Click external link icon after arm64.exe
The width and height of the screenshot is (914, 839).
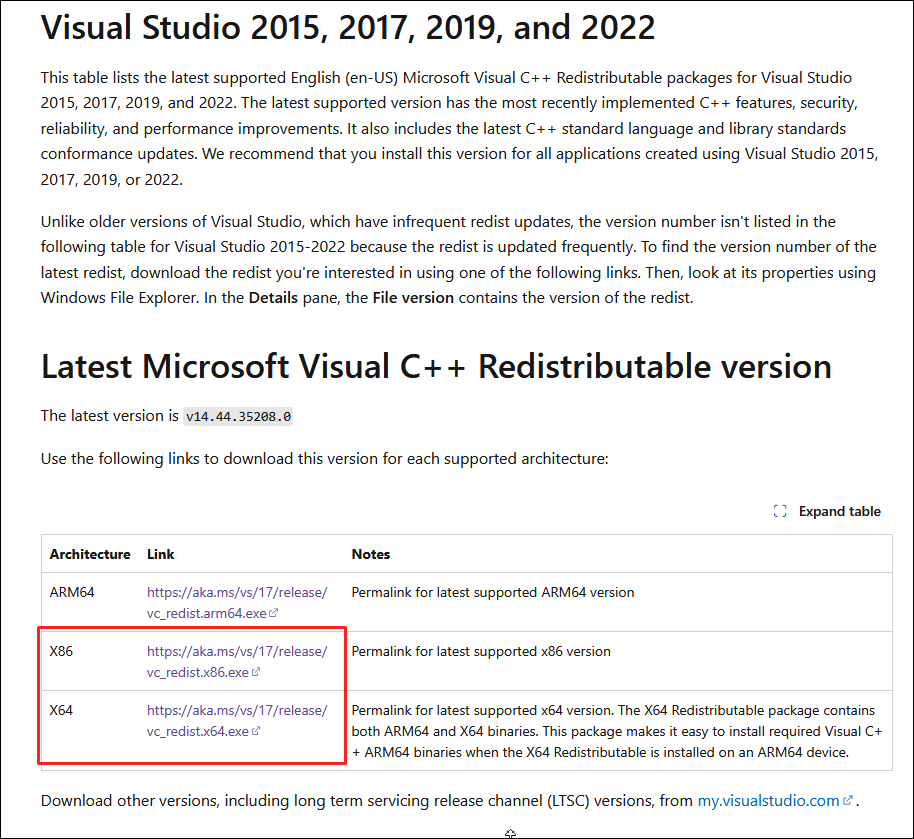273,613
